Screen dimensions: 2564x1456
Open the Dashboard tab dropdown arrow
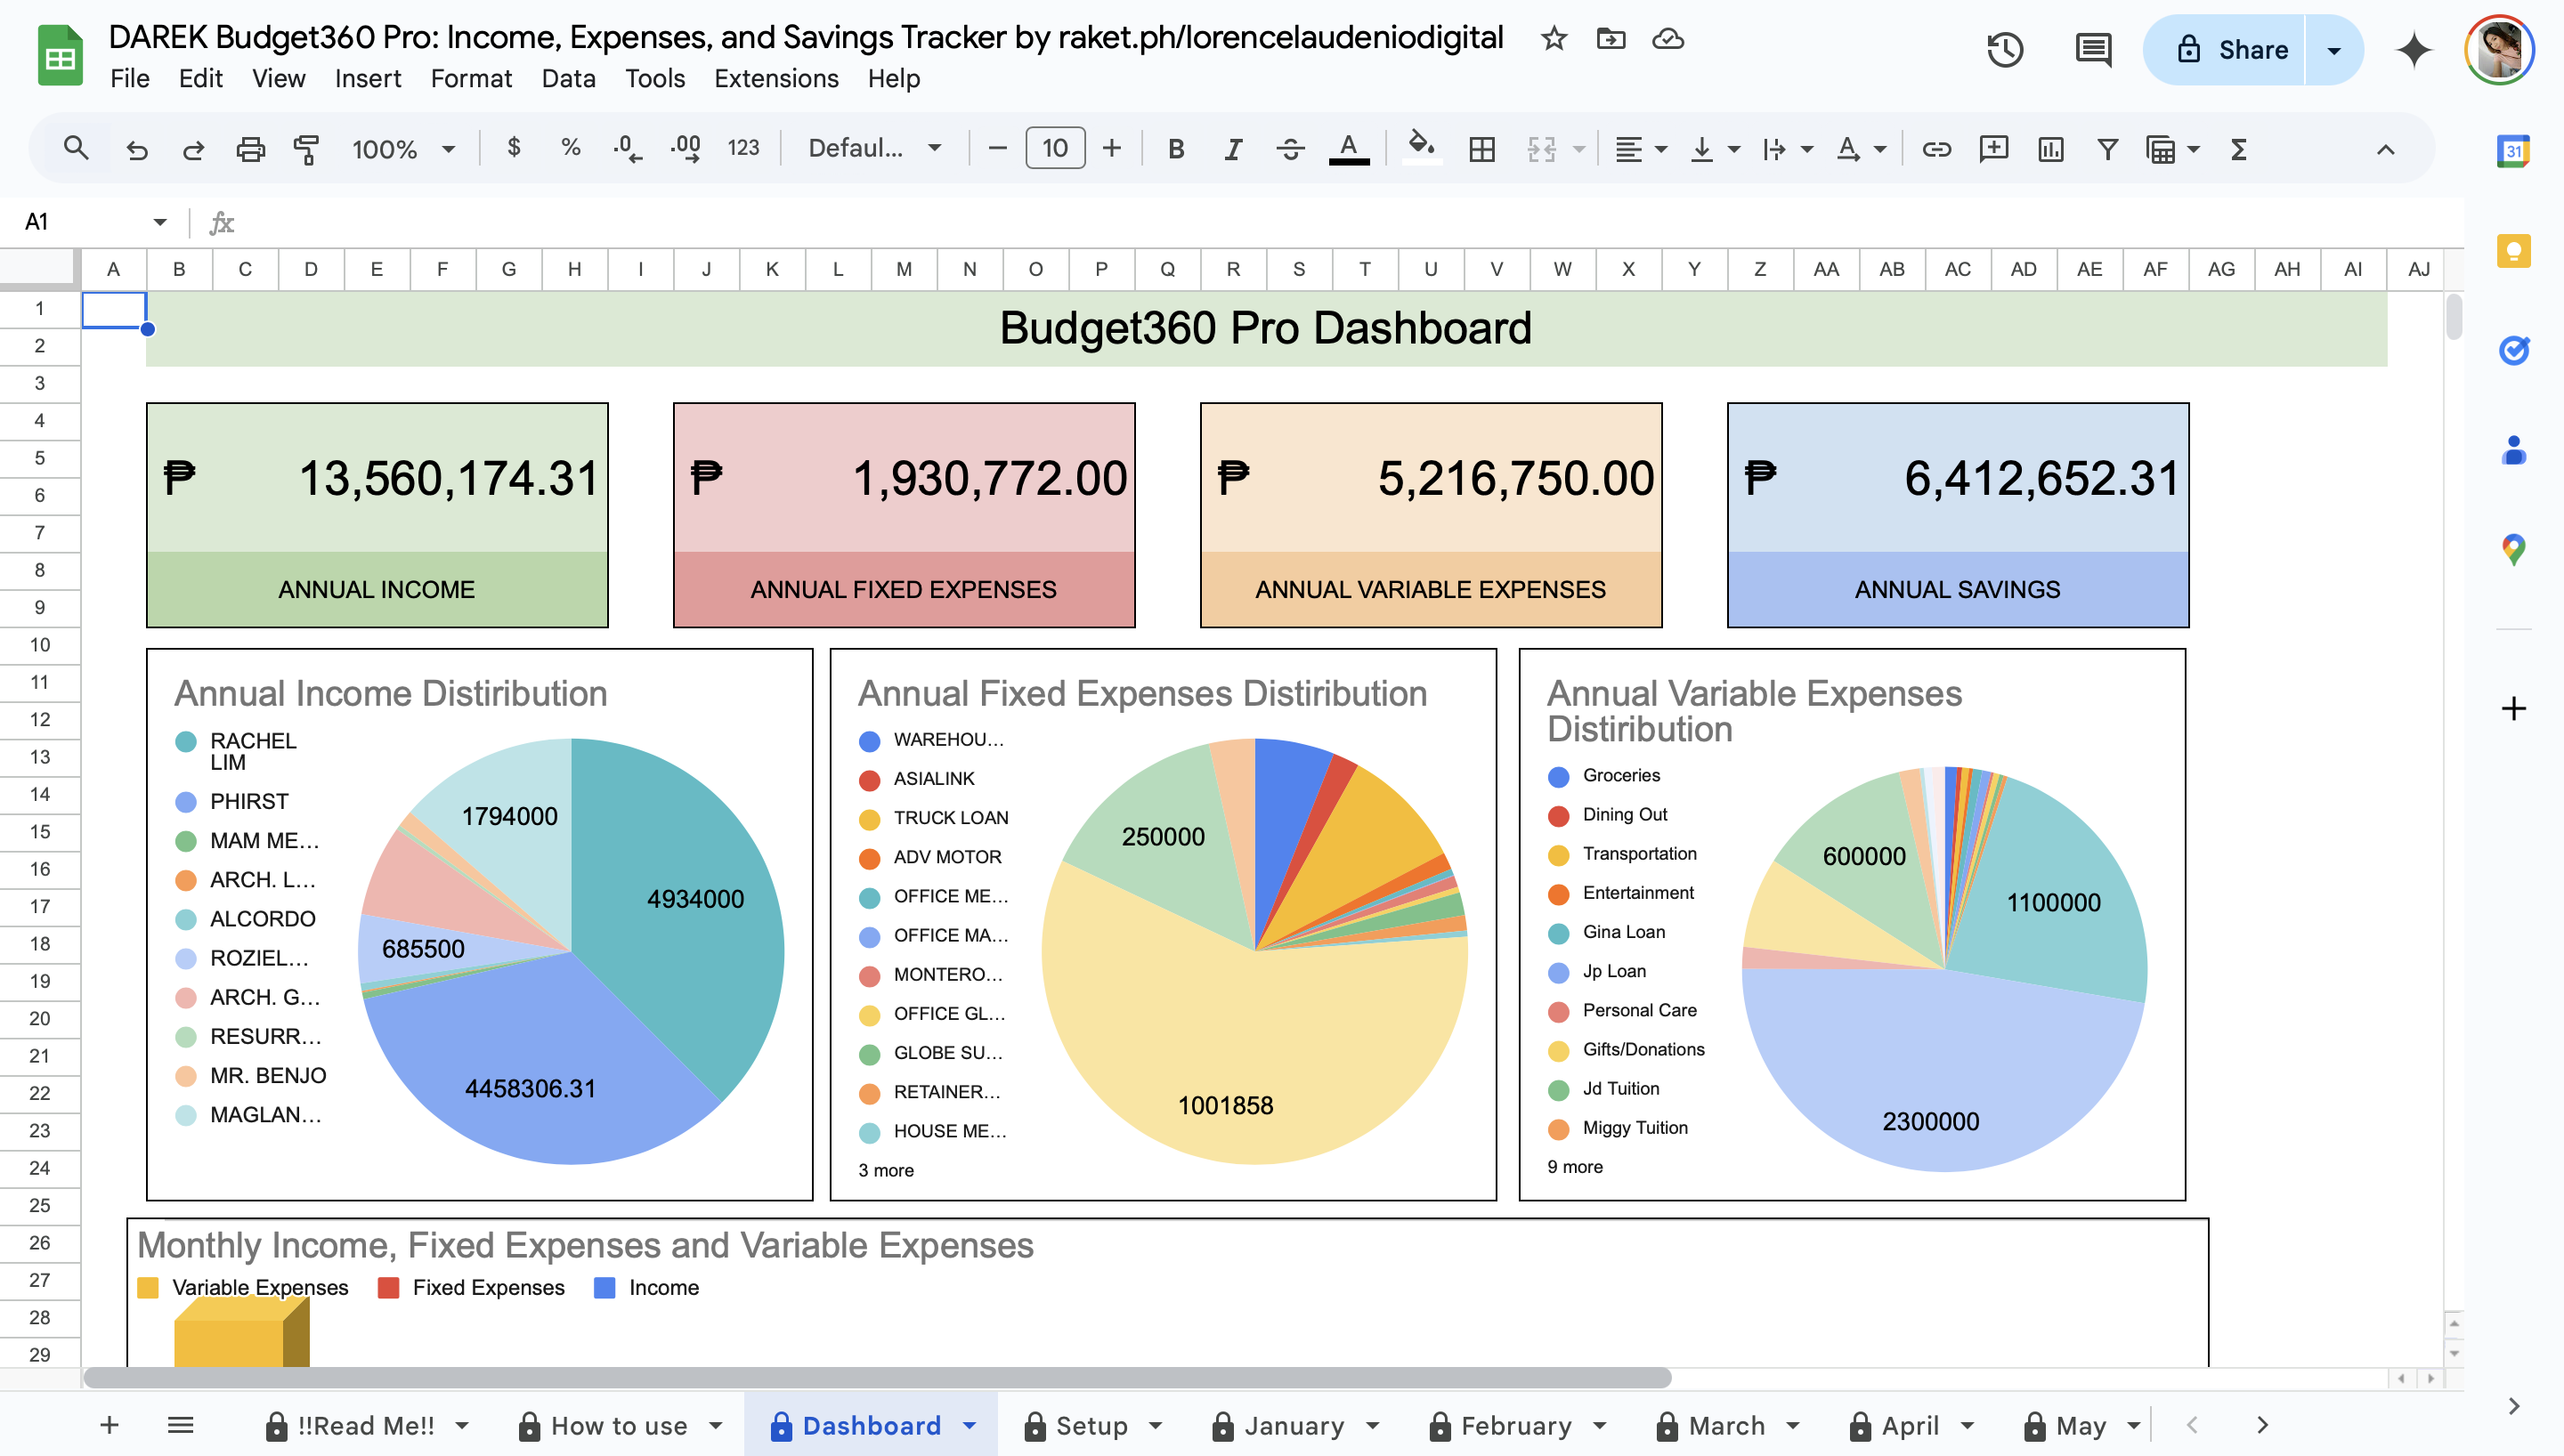[x=969, y=1425]
